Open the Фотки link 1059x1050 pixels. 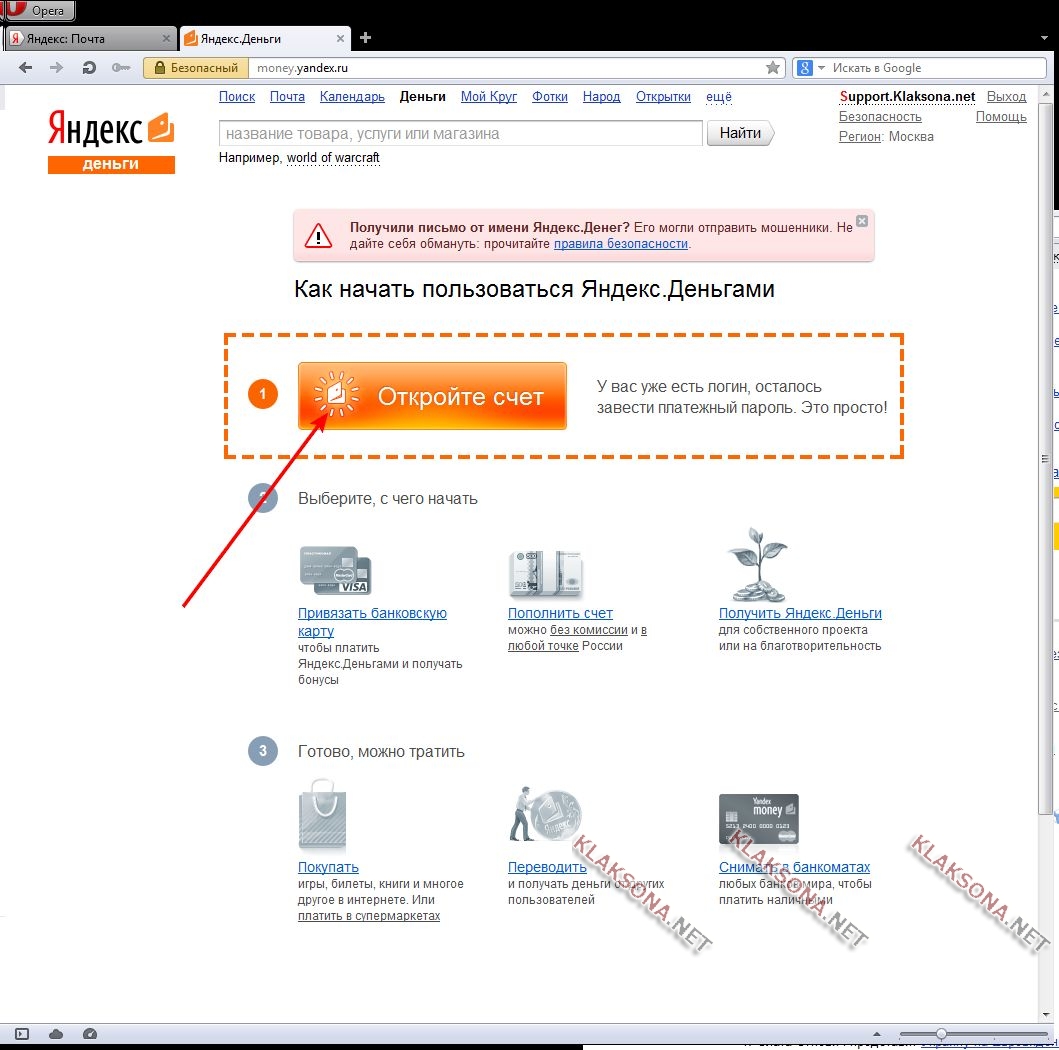(550, 97)
